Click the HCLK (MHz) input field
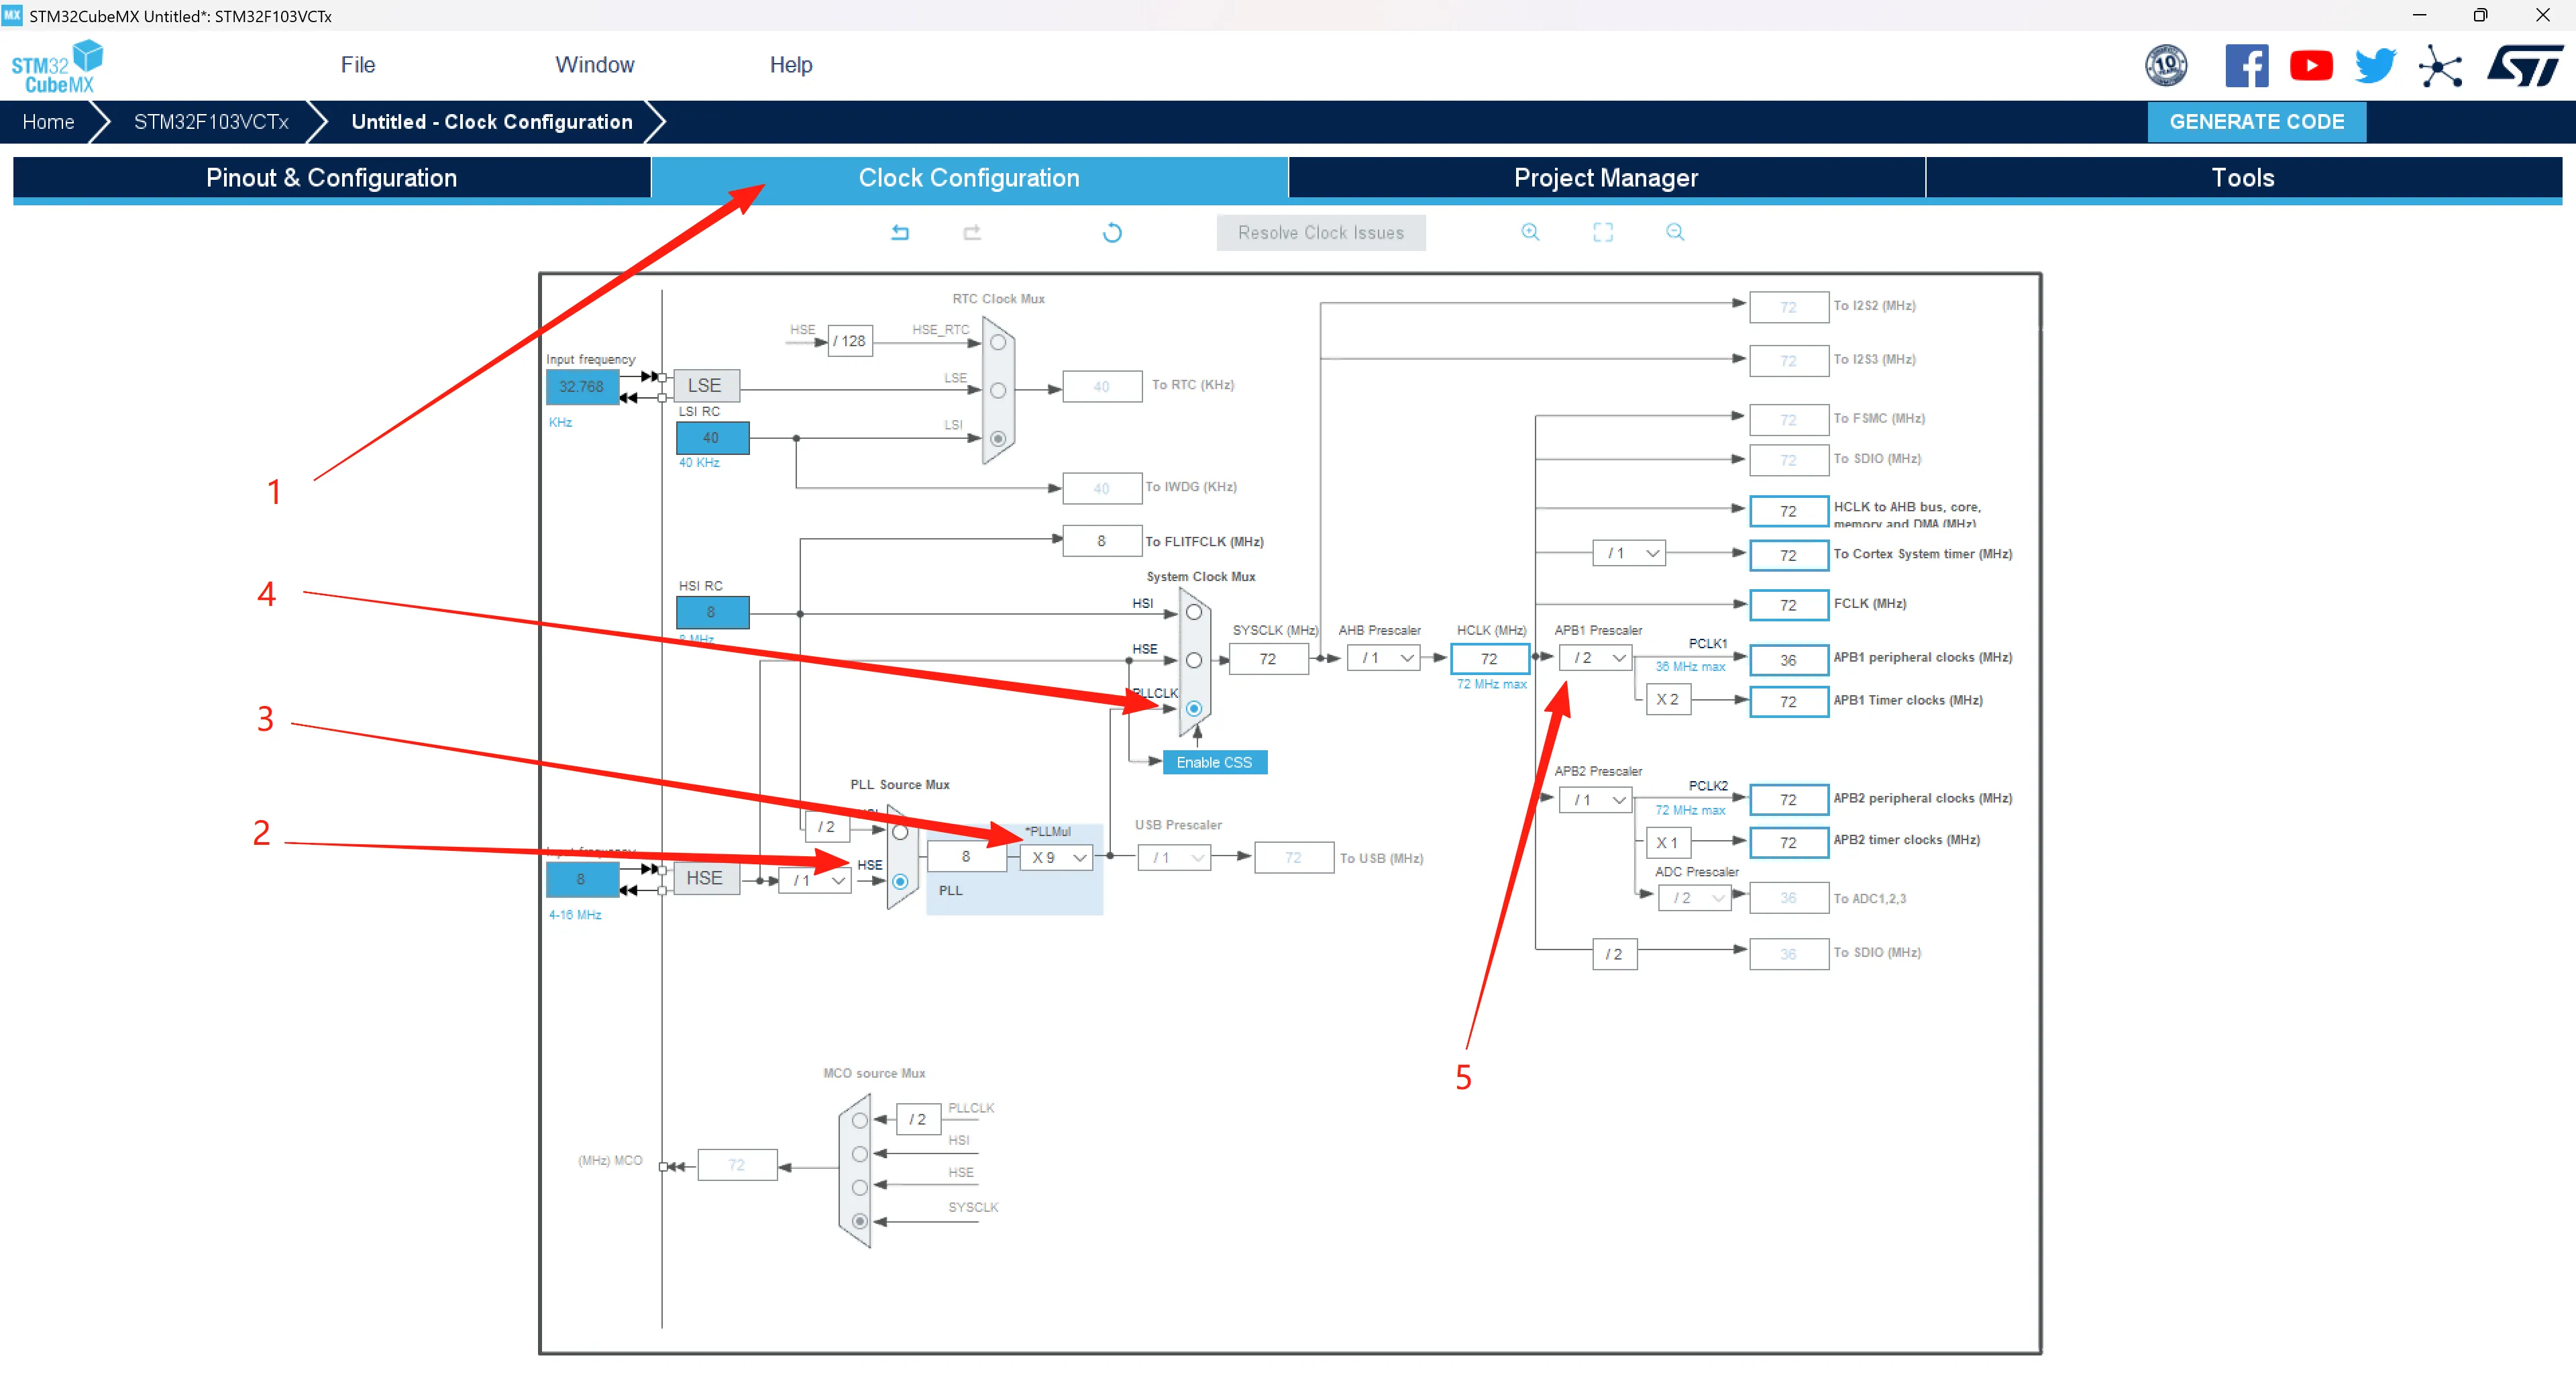 (1489, 659)
